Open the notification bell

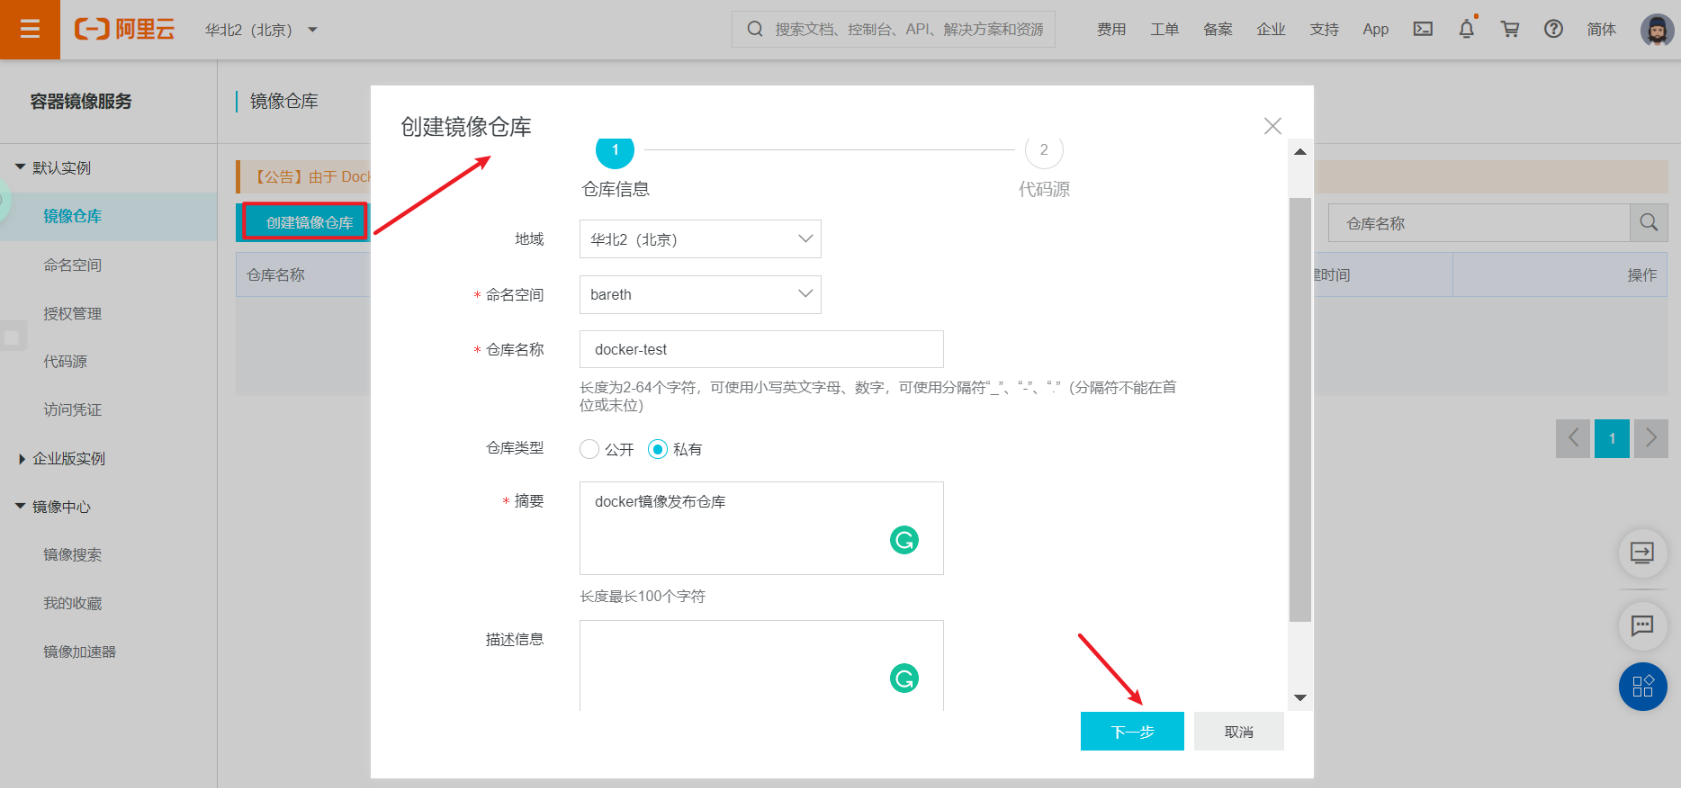[x=1467, y=29]
